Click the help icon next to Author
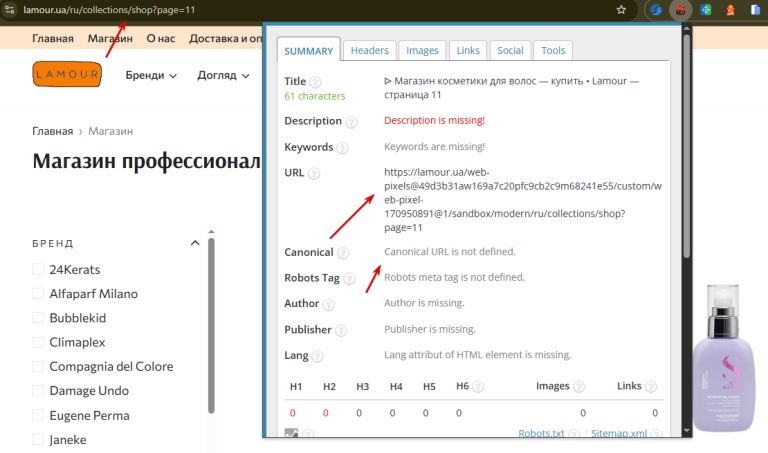The image size is (768, 453). [329, 305]
